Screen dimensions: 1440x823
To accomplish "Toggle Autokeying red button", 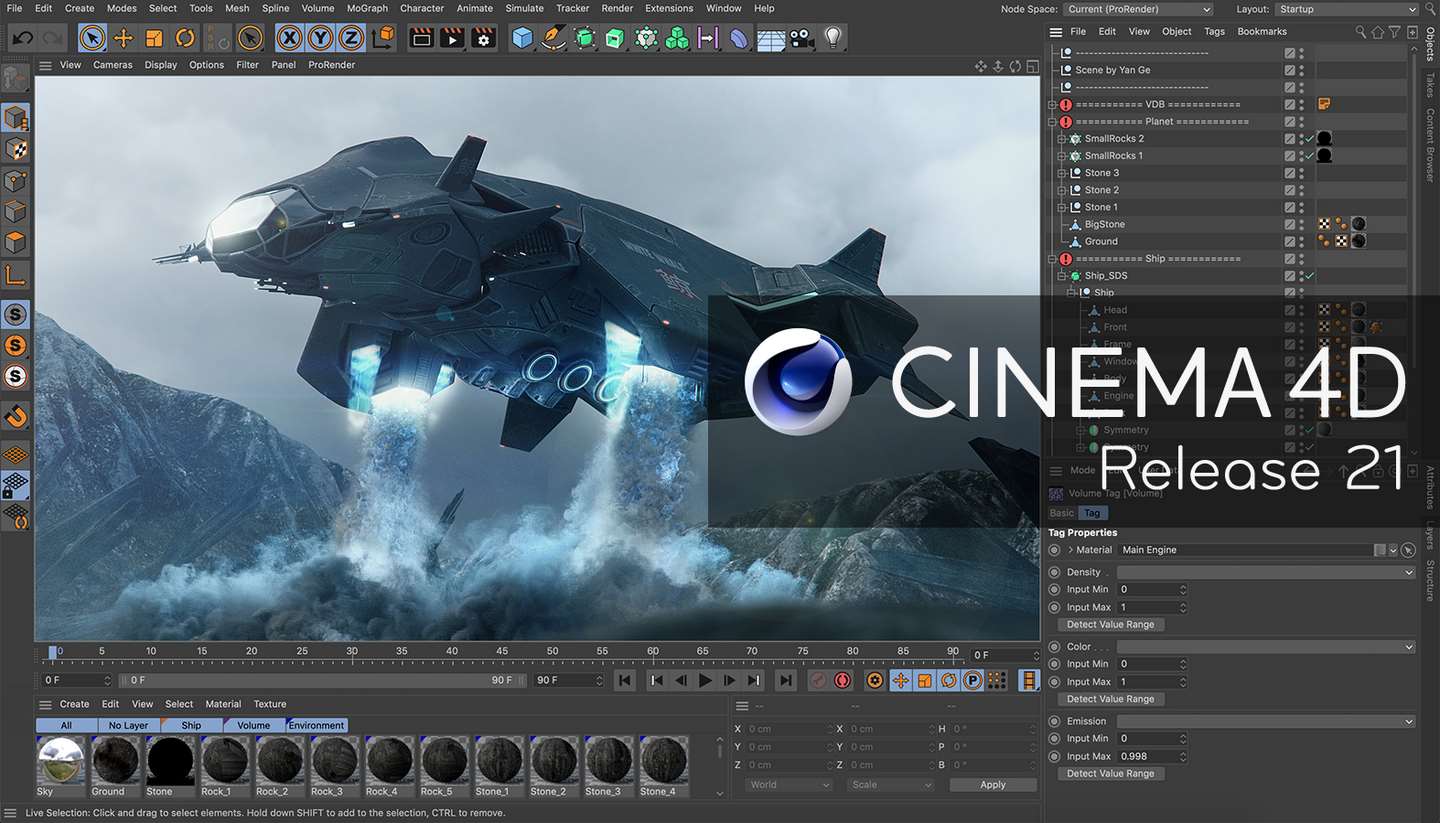I will (844, 680).
